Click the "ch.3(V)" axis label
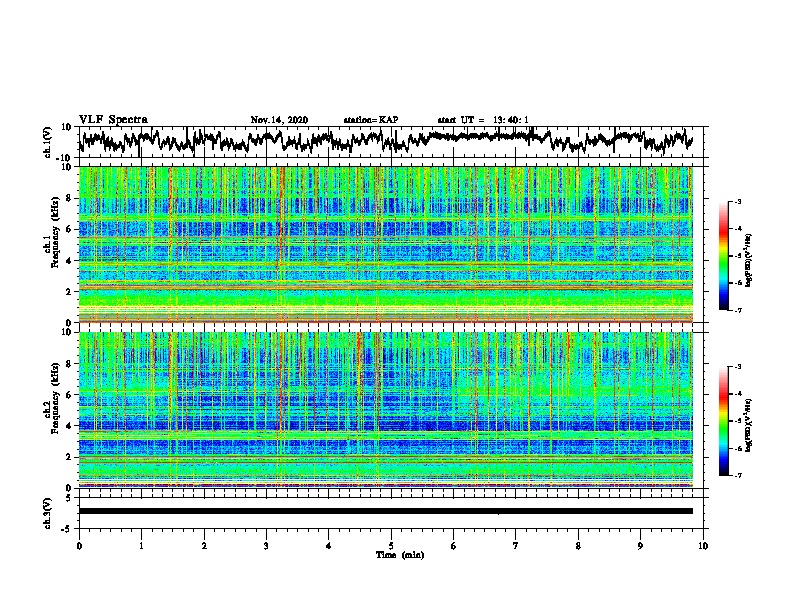 (x=48, y=513)
